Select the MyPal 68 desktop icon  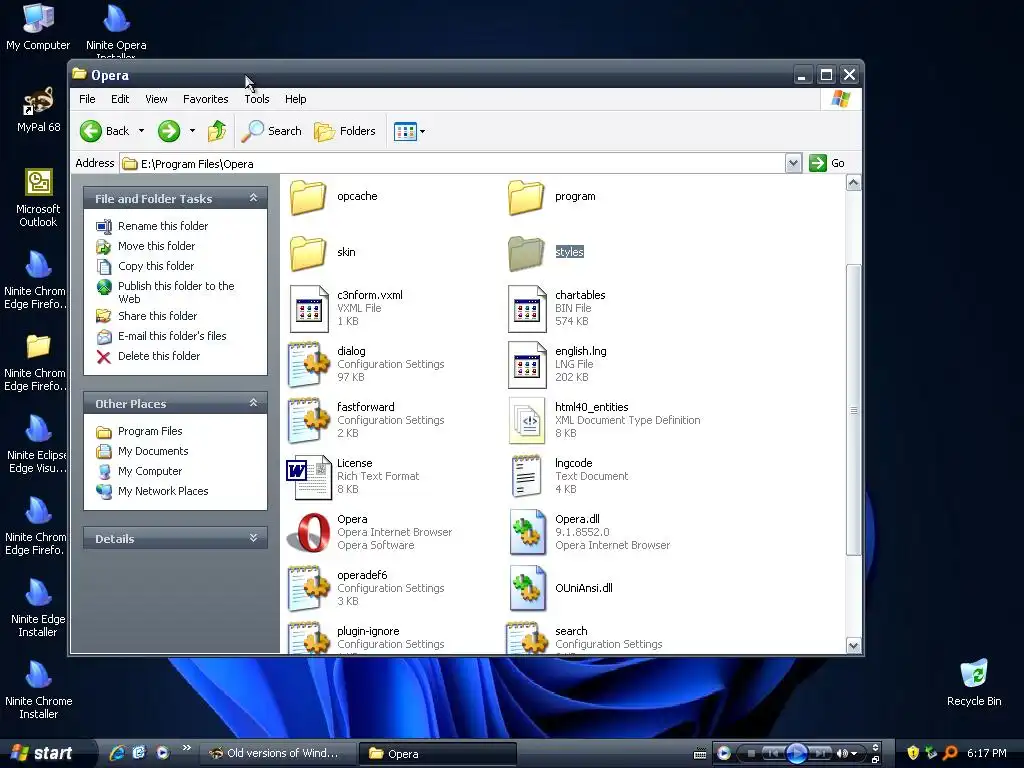39,110
